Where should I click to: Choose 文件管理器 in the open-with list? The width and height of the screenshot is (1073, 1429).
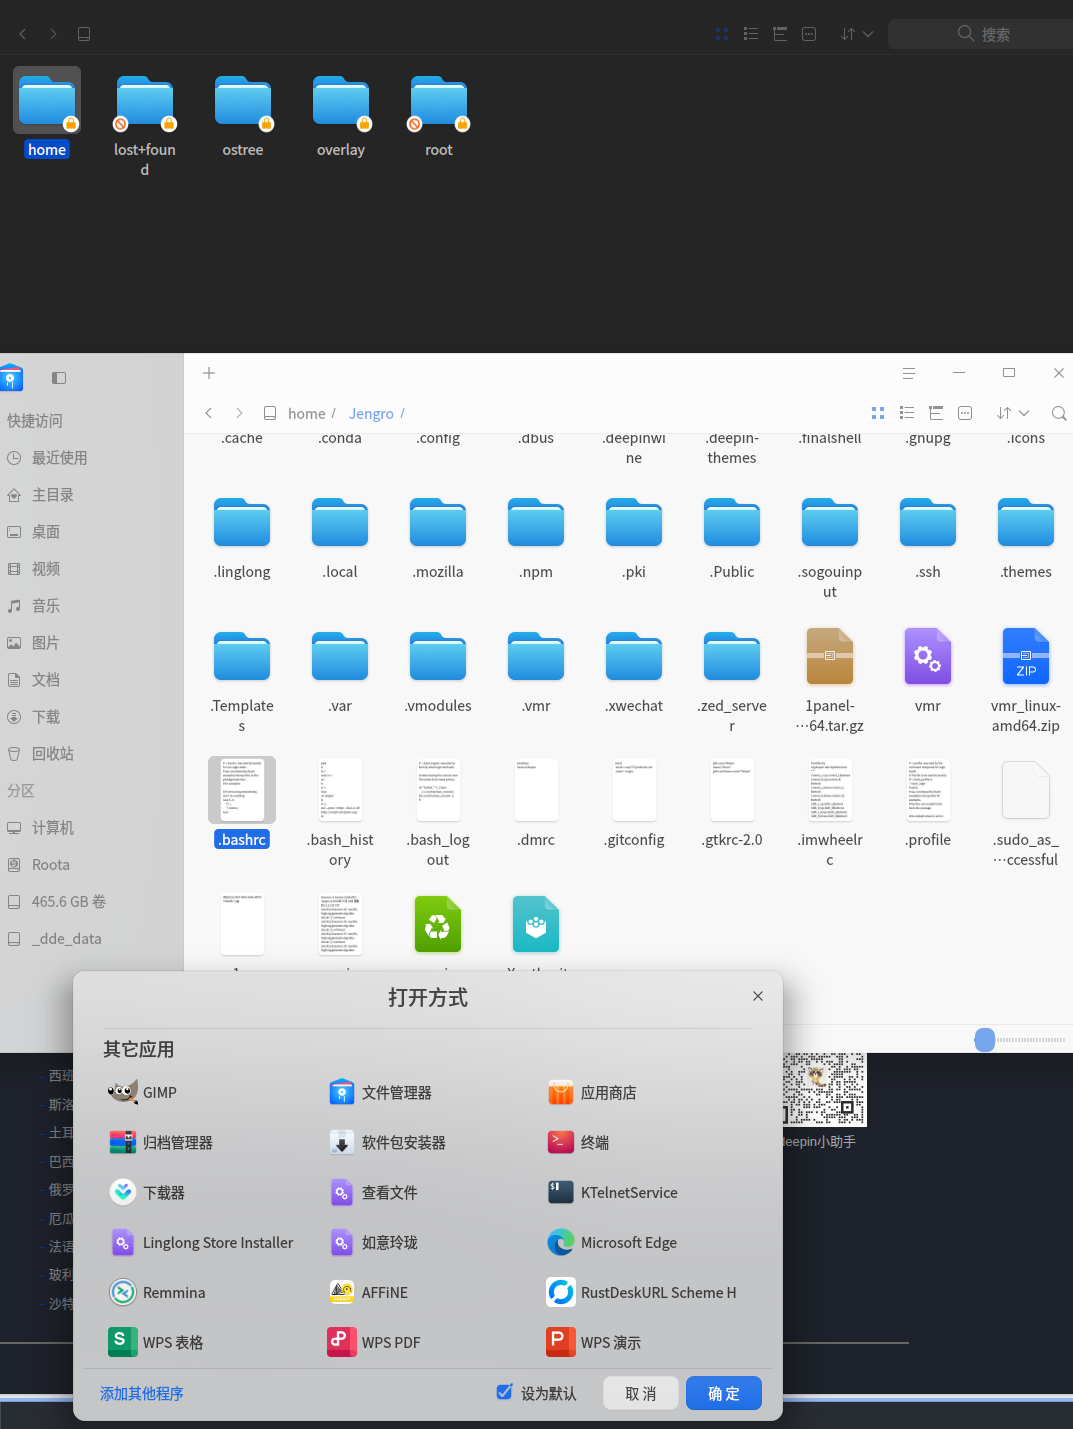[380, 1092]
